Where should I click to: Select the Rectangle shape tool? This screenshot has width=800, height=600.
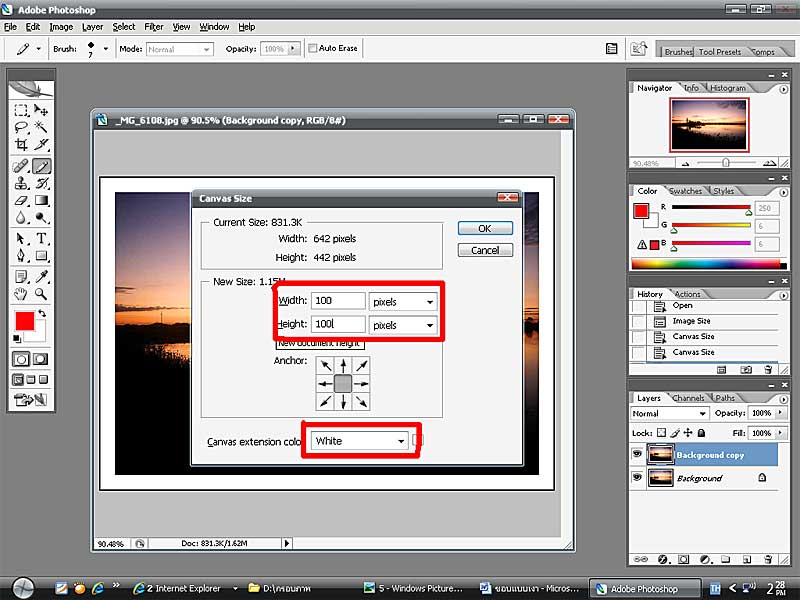(x=41, y=255)
